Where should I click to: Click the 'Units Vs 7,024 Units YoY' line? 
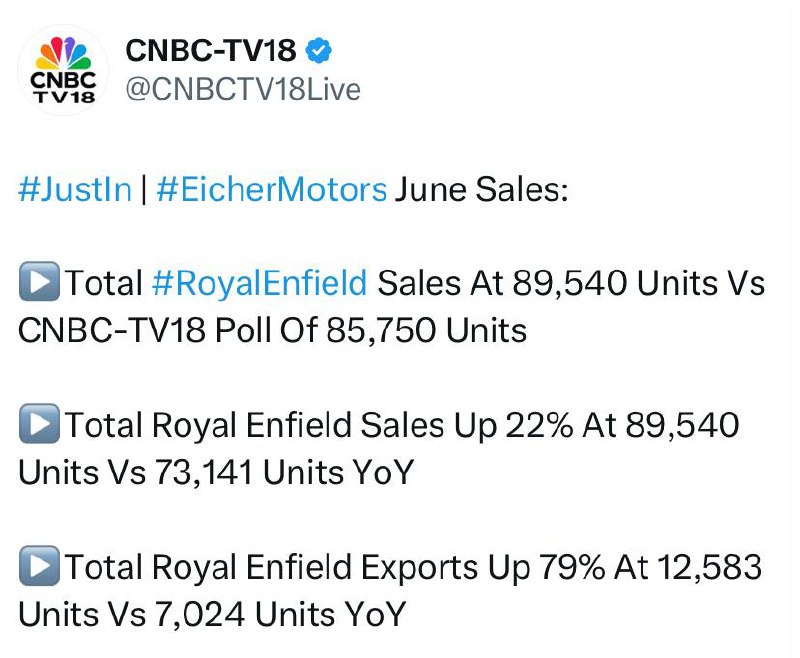tap(212, 614)
